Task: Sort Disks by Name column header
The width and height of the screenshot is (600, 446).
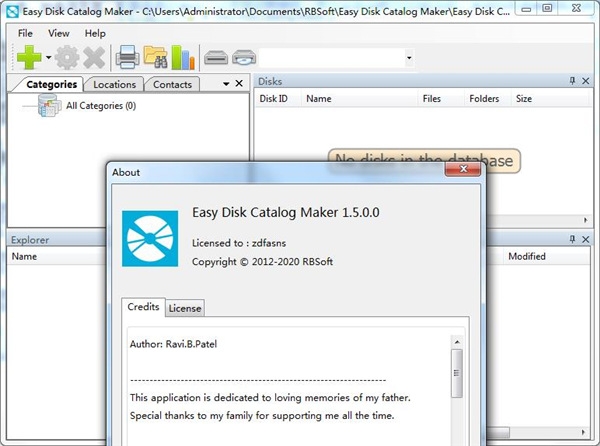Action: tap(360, 99)
